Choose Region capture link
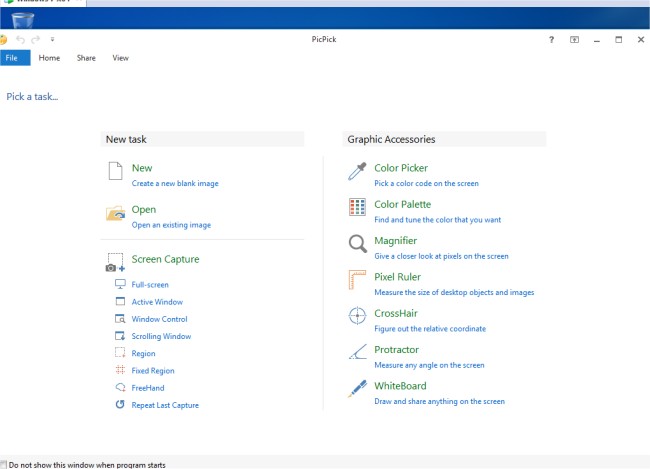The height and width of the screenshot is (469, 650). point(143,353)
